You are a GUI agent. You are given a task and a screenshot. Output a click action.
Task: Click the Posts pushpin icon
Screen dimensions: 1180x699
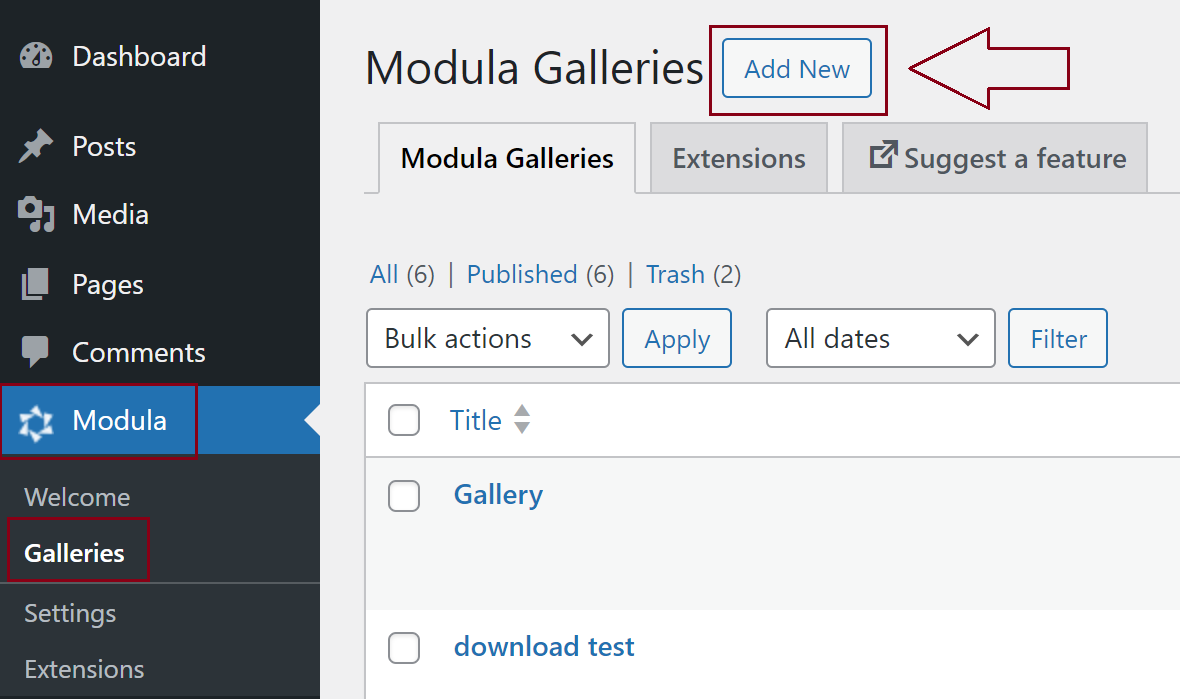click(36, 147)
